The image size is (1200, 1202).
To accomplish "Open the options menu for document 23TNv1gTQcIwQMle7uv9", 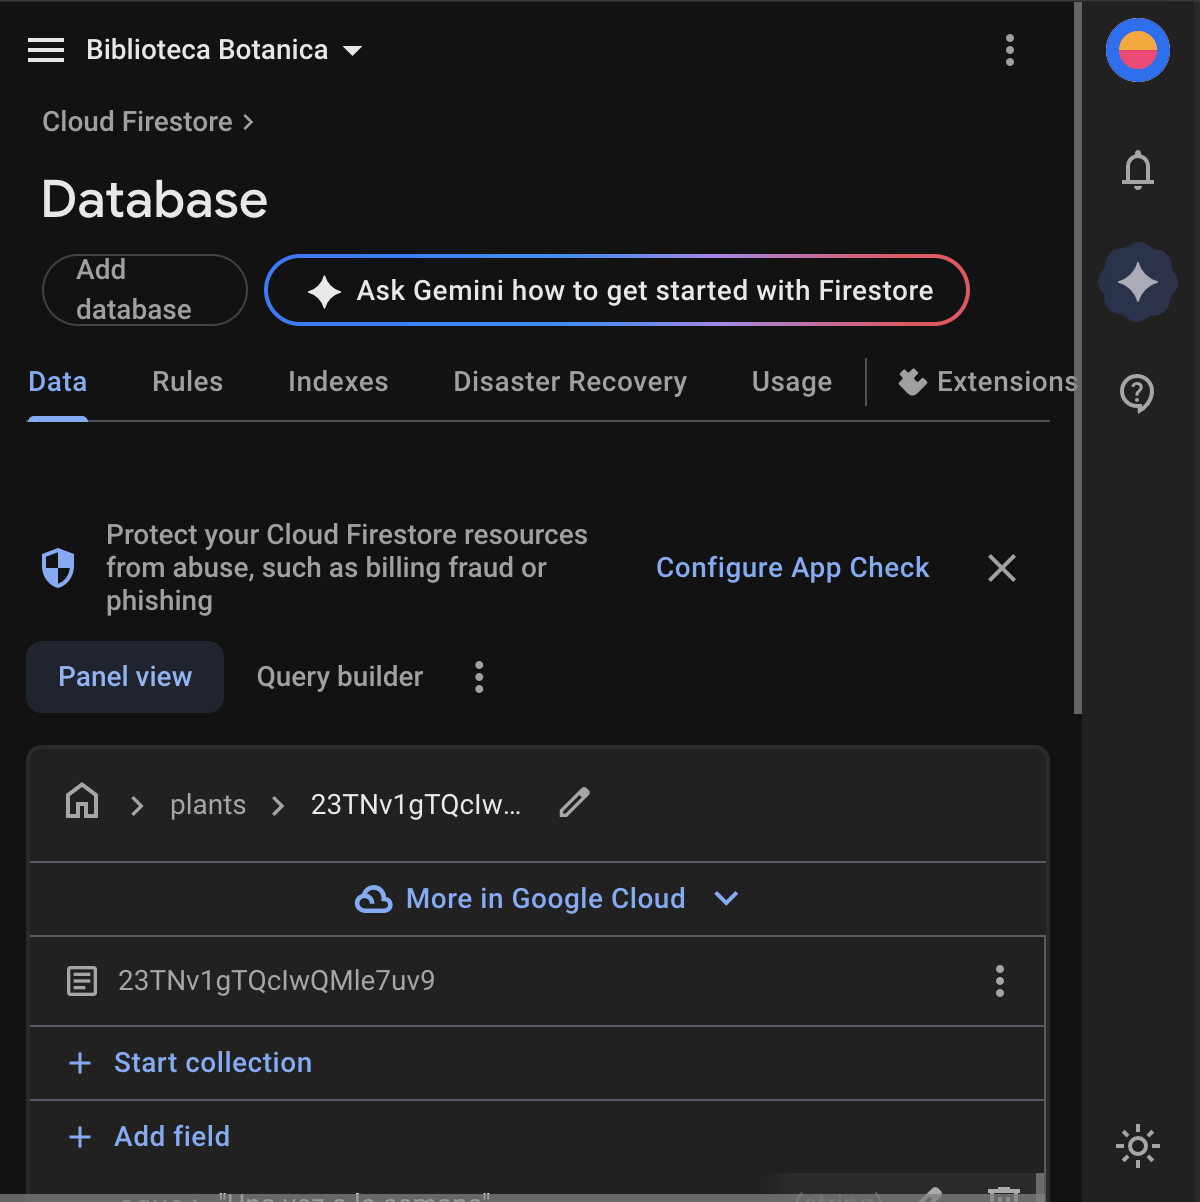I will 999,981.
